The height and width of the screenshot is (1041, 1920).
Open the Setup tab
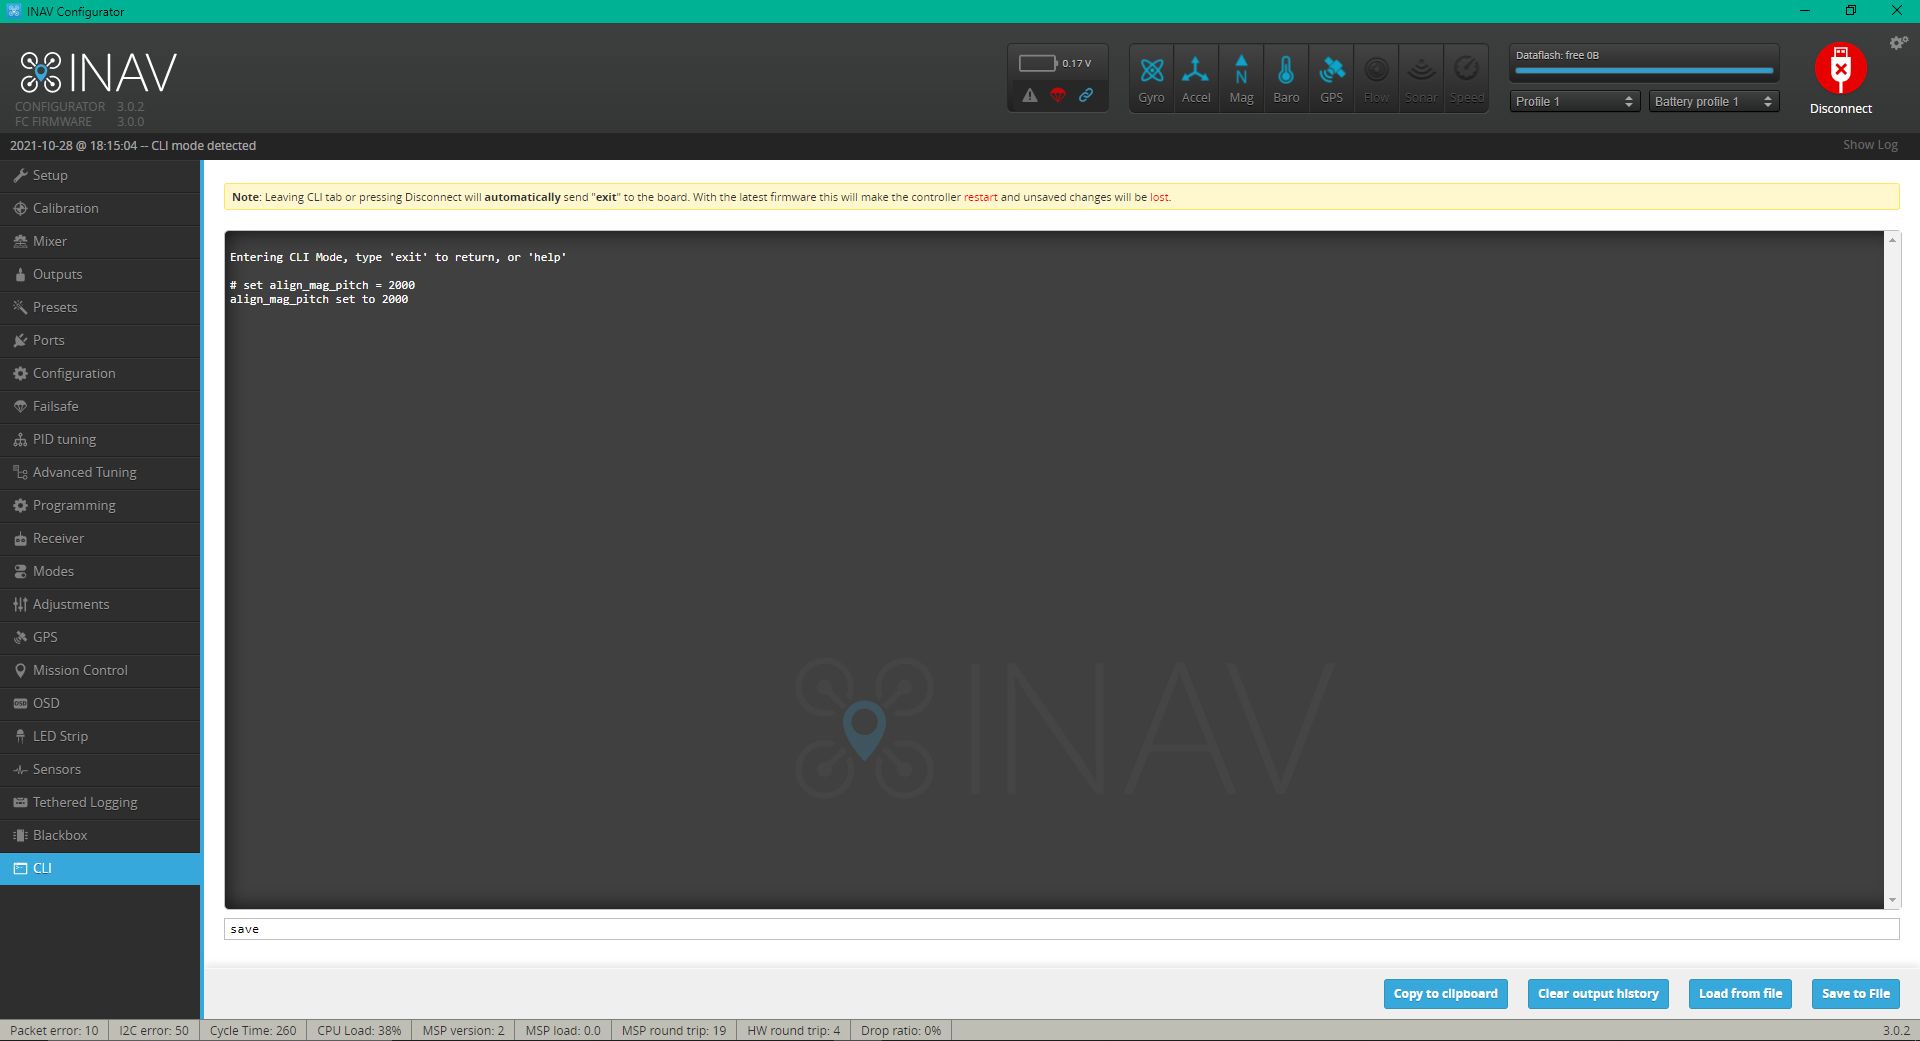(100, 175)
